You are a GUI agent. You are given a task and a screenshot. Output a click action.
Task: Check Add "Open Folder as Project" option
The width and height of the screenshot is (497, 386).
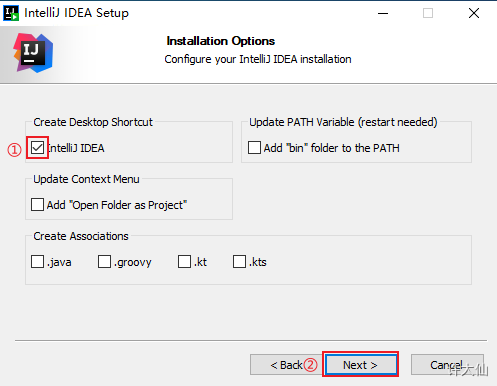click(37, 205)
